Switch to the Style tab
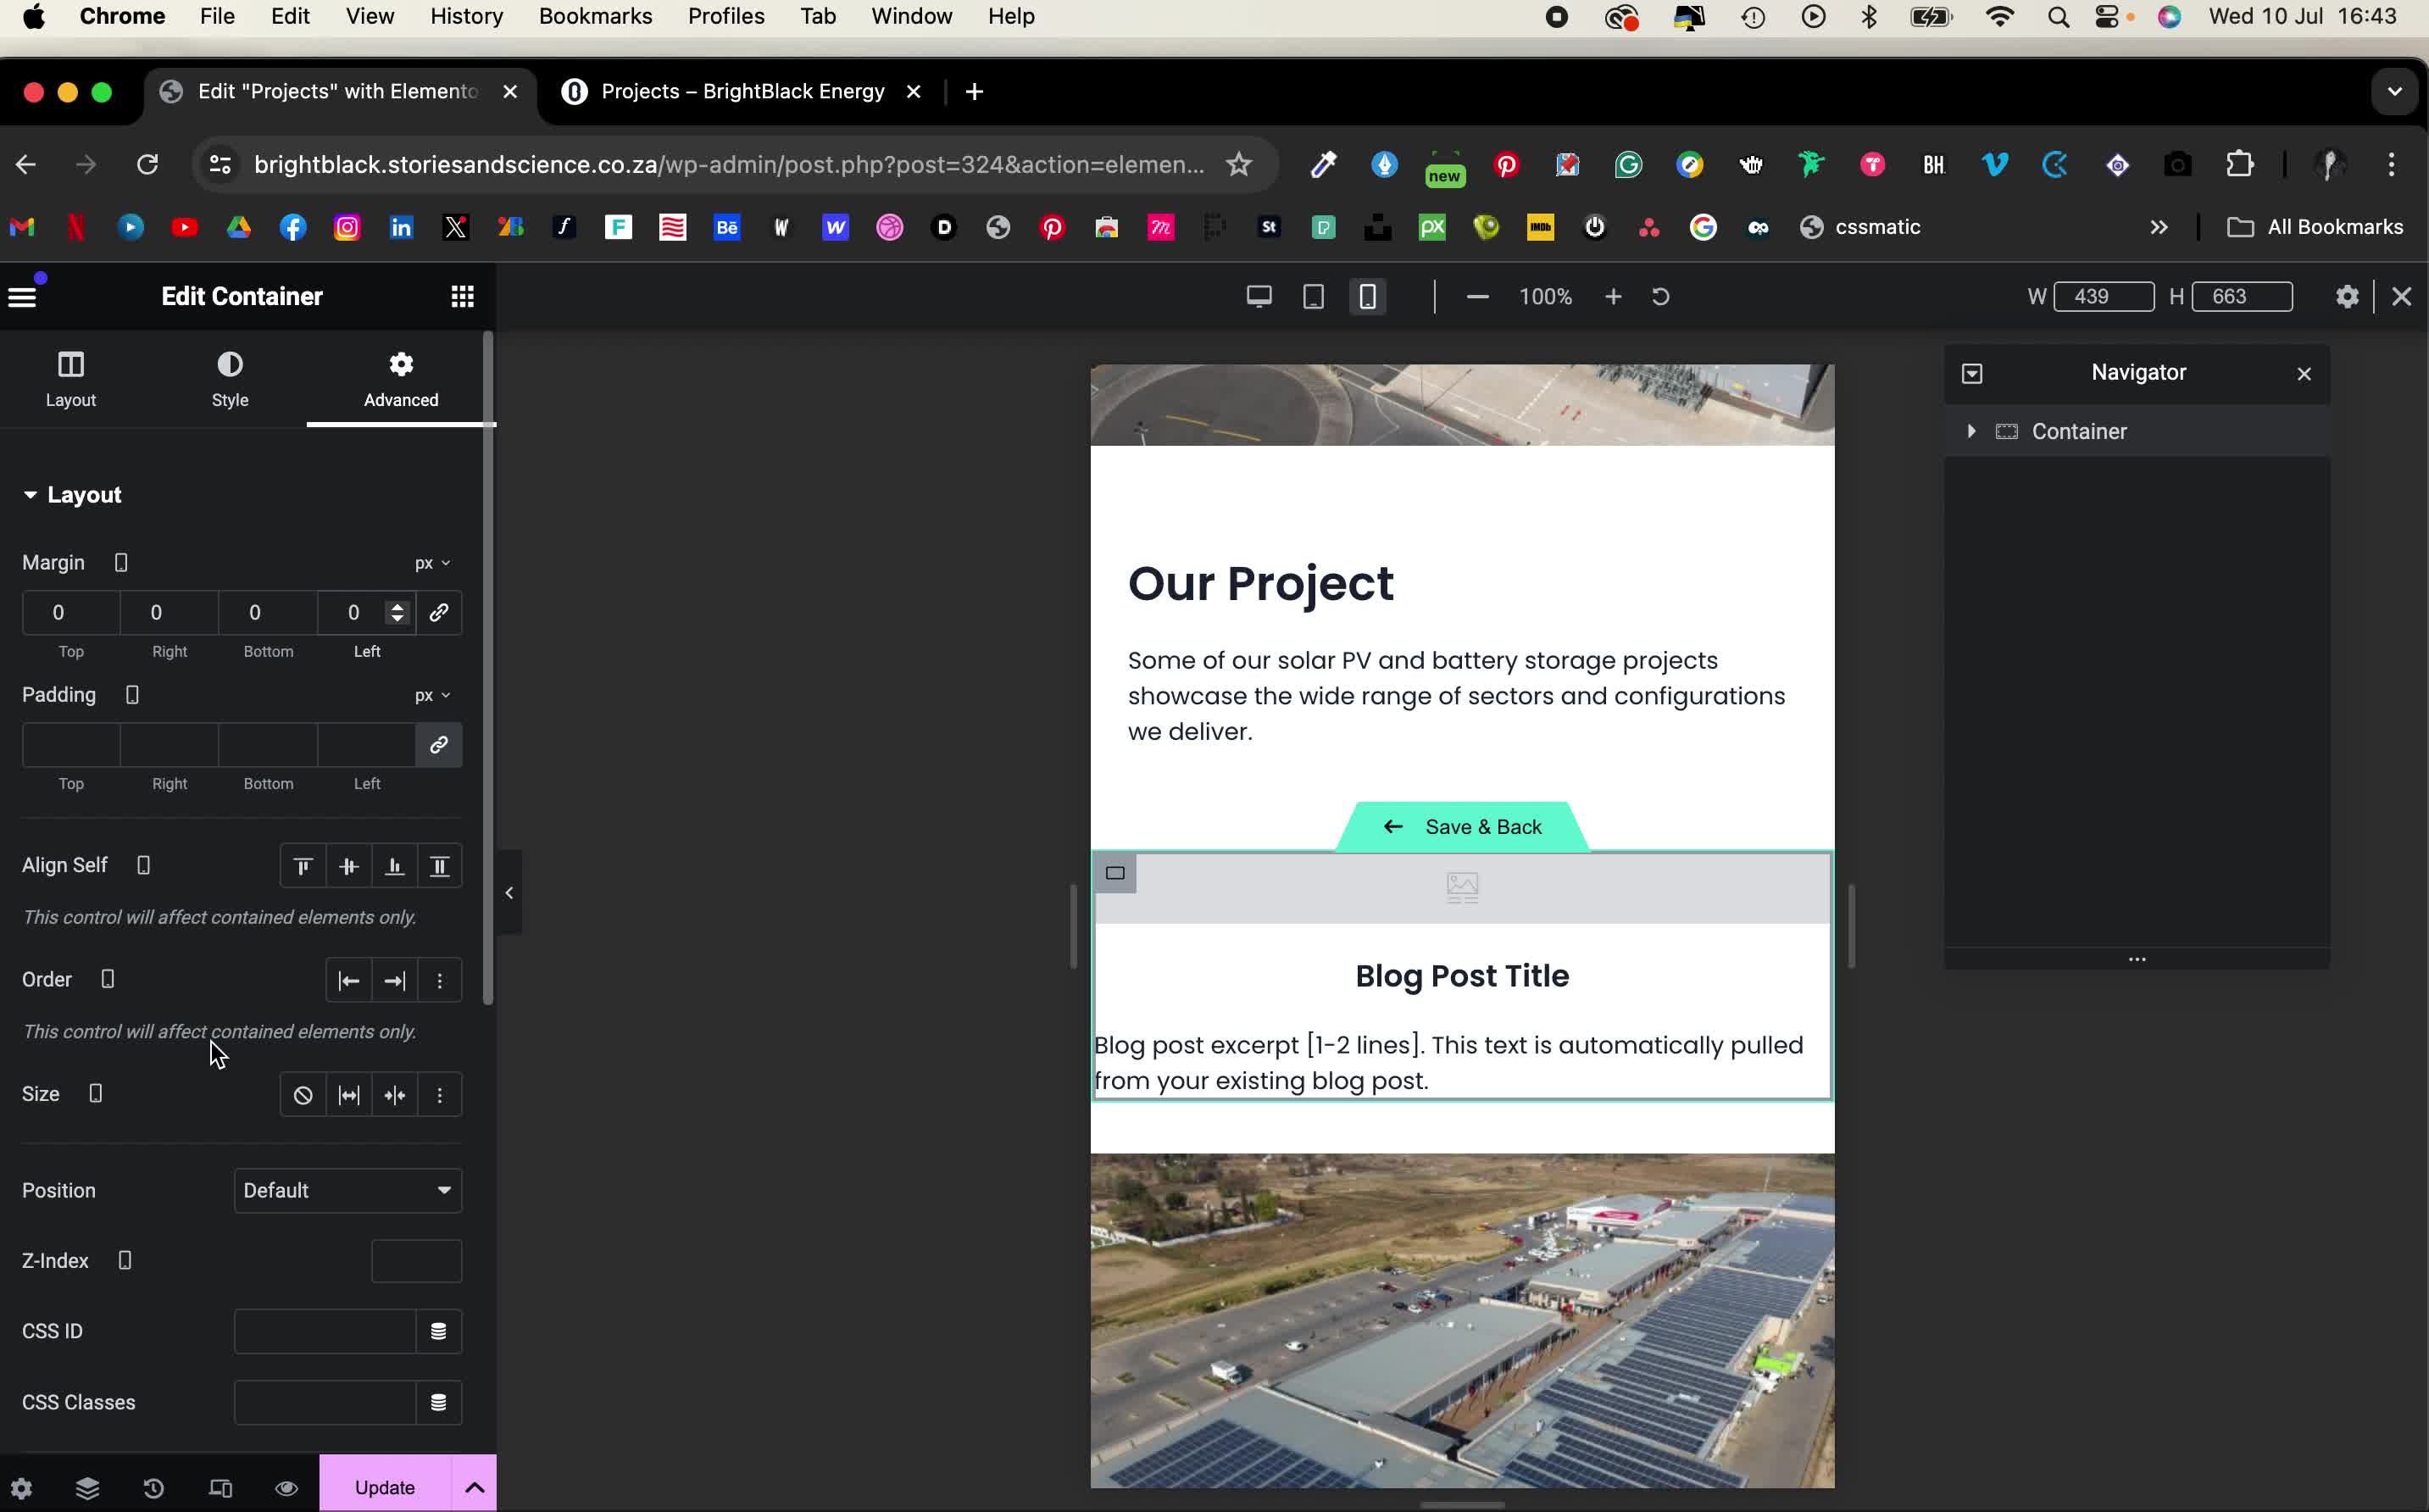The image size is (2429, 1512). tap(230, 379)
